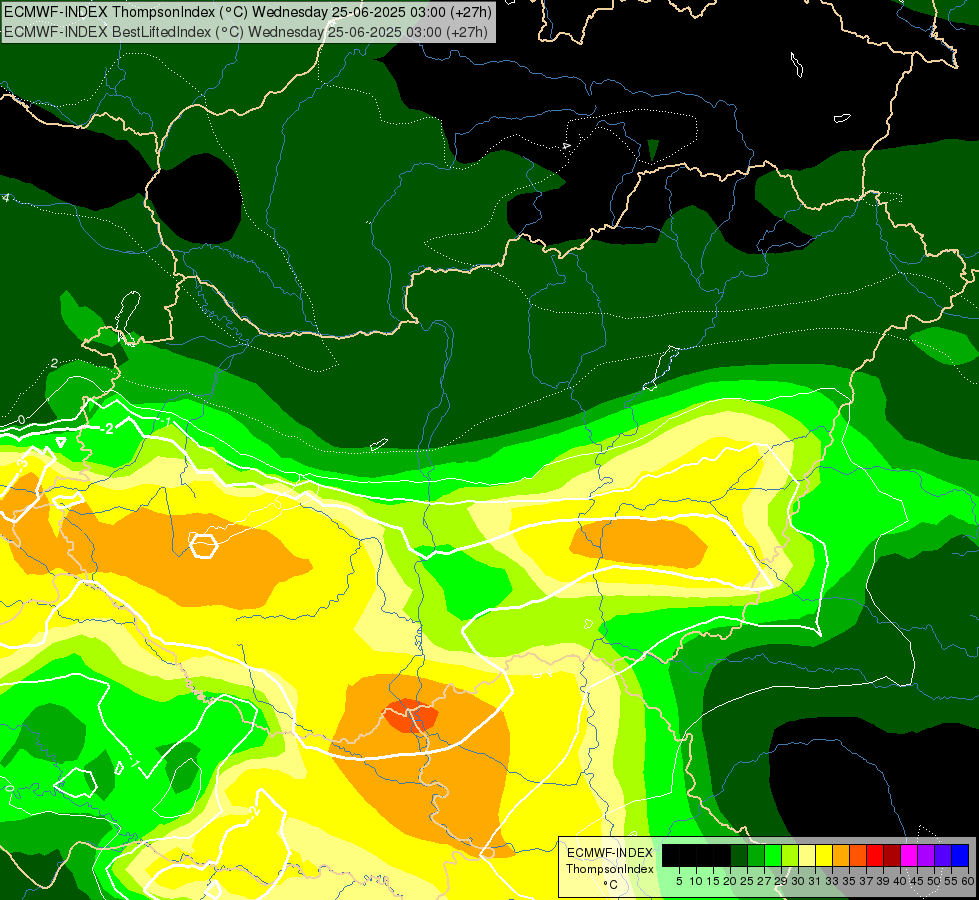Click the legend label 'ThompsonIndex'
The height and width of the screenshot is (900, 979).
pos(610,869)
